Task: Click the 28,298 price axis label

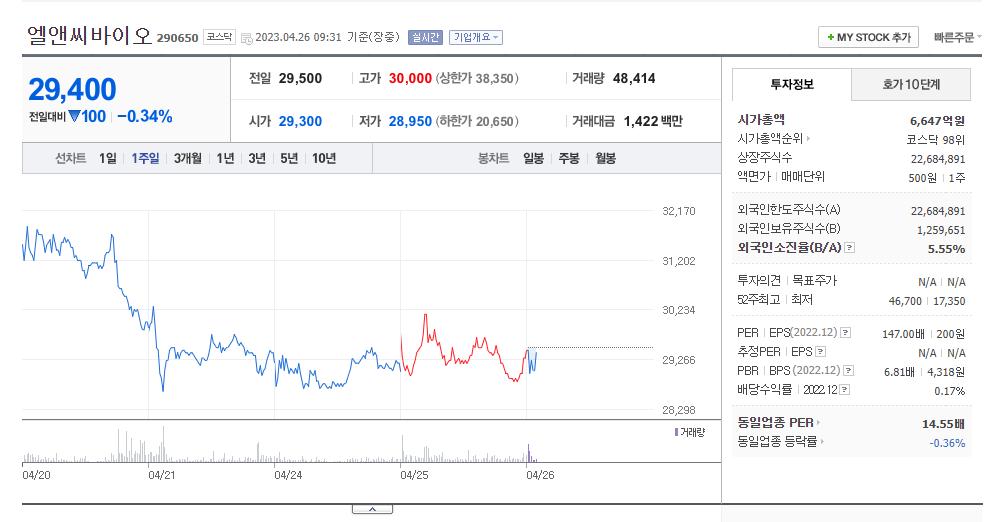Action: coord(679,410)
